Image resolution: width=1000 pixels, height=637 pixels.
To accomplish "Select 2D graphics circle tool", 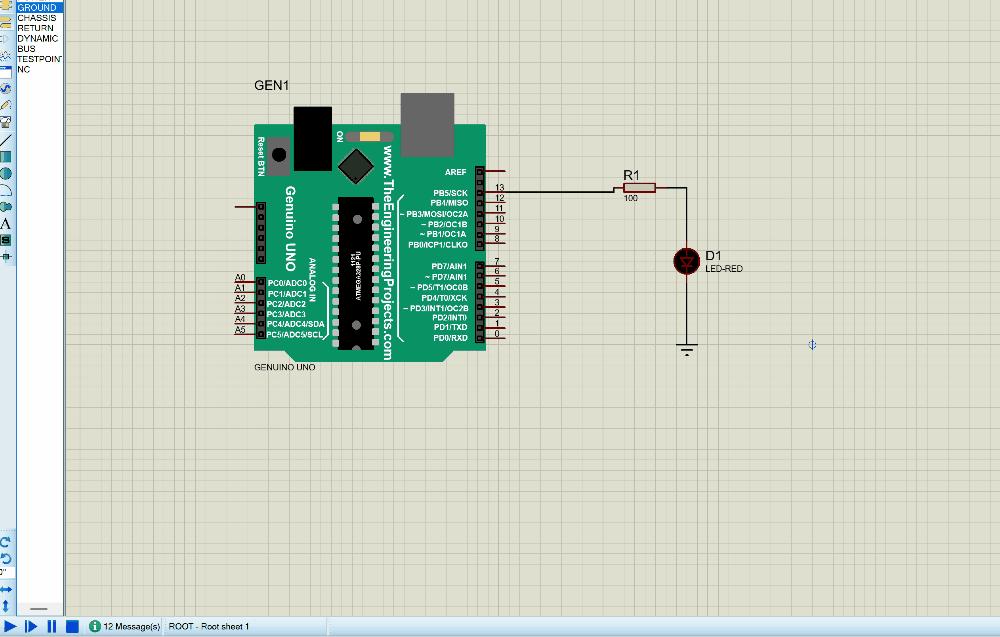I will coord(6,173).
